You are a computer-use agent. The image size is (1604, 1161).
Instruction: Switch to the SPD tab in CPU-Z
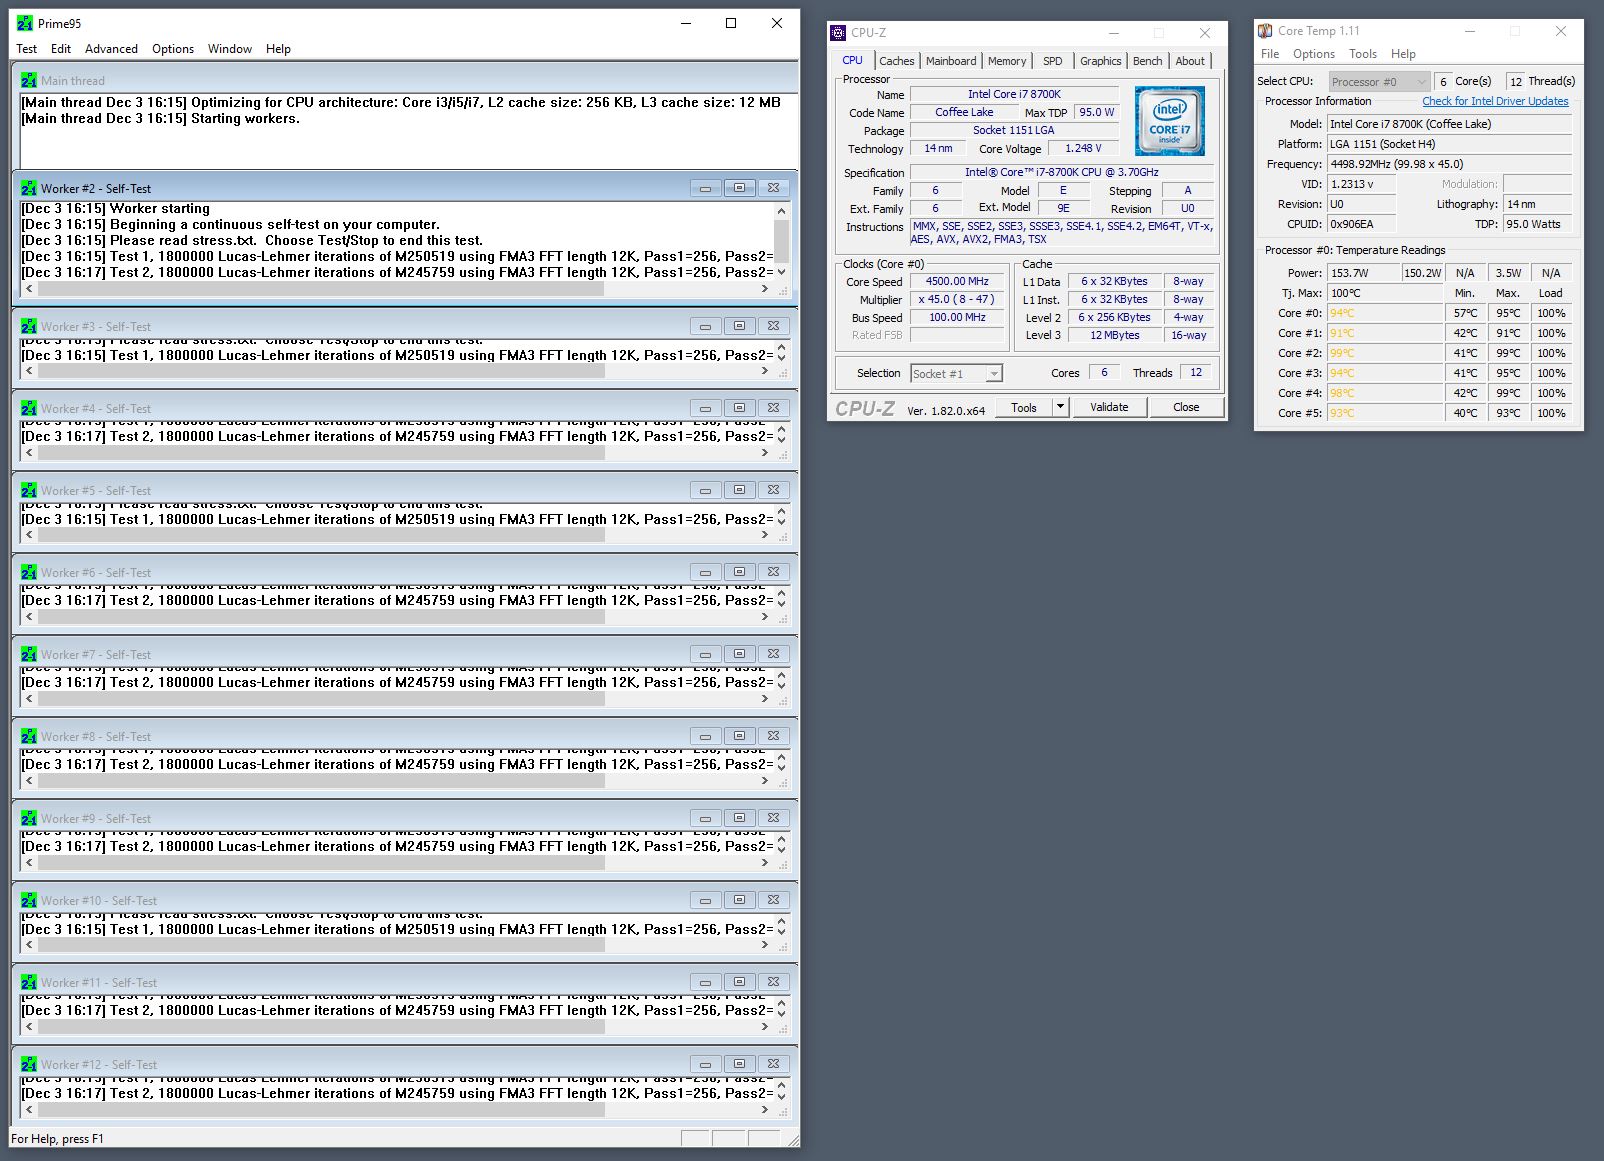1053,61
